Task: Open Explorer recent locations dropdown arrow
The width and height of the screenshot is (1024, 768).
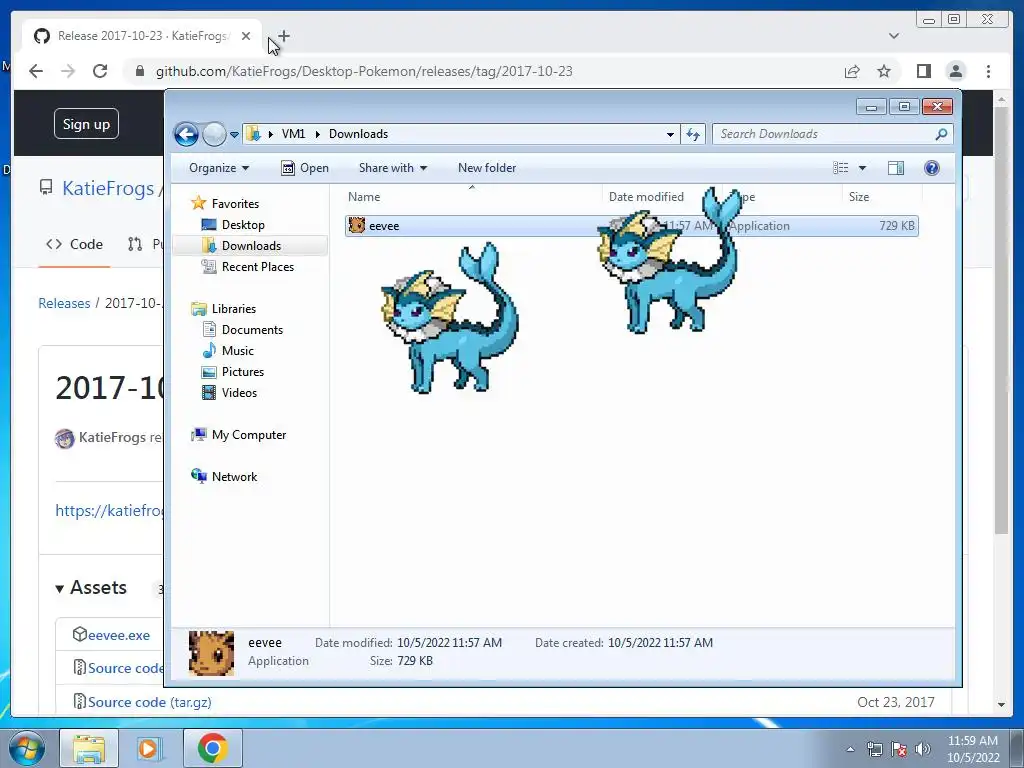Action: (x=234, y=135)
